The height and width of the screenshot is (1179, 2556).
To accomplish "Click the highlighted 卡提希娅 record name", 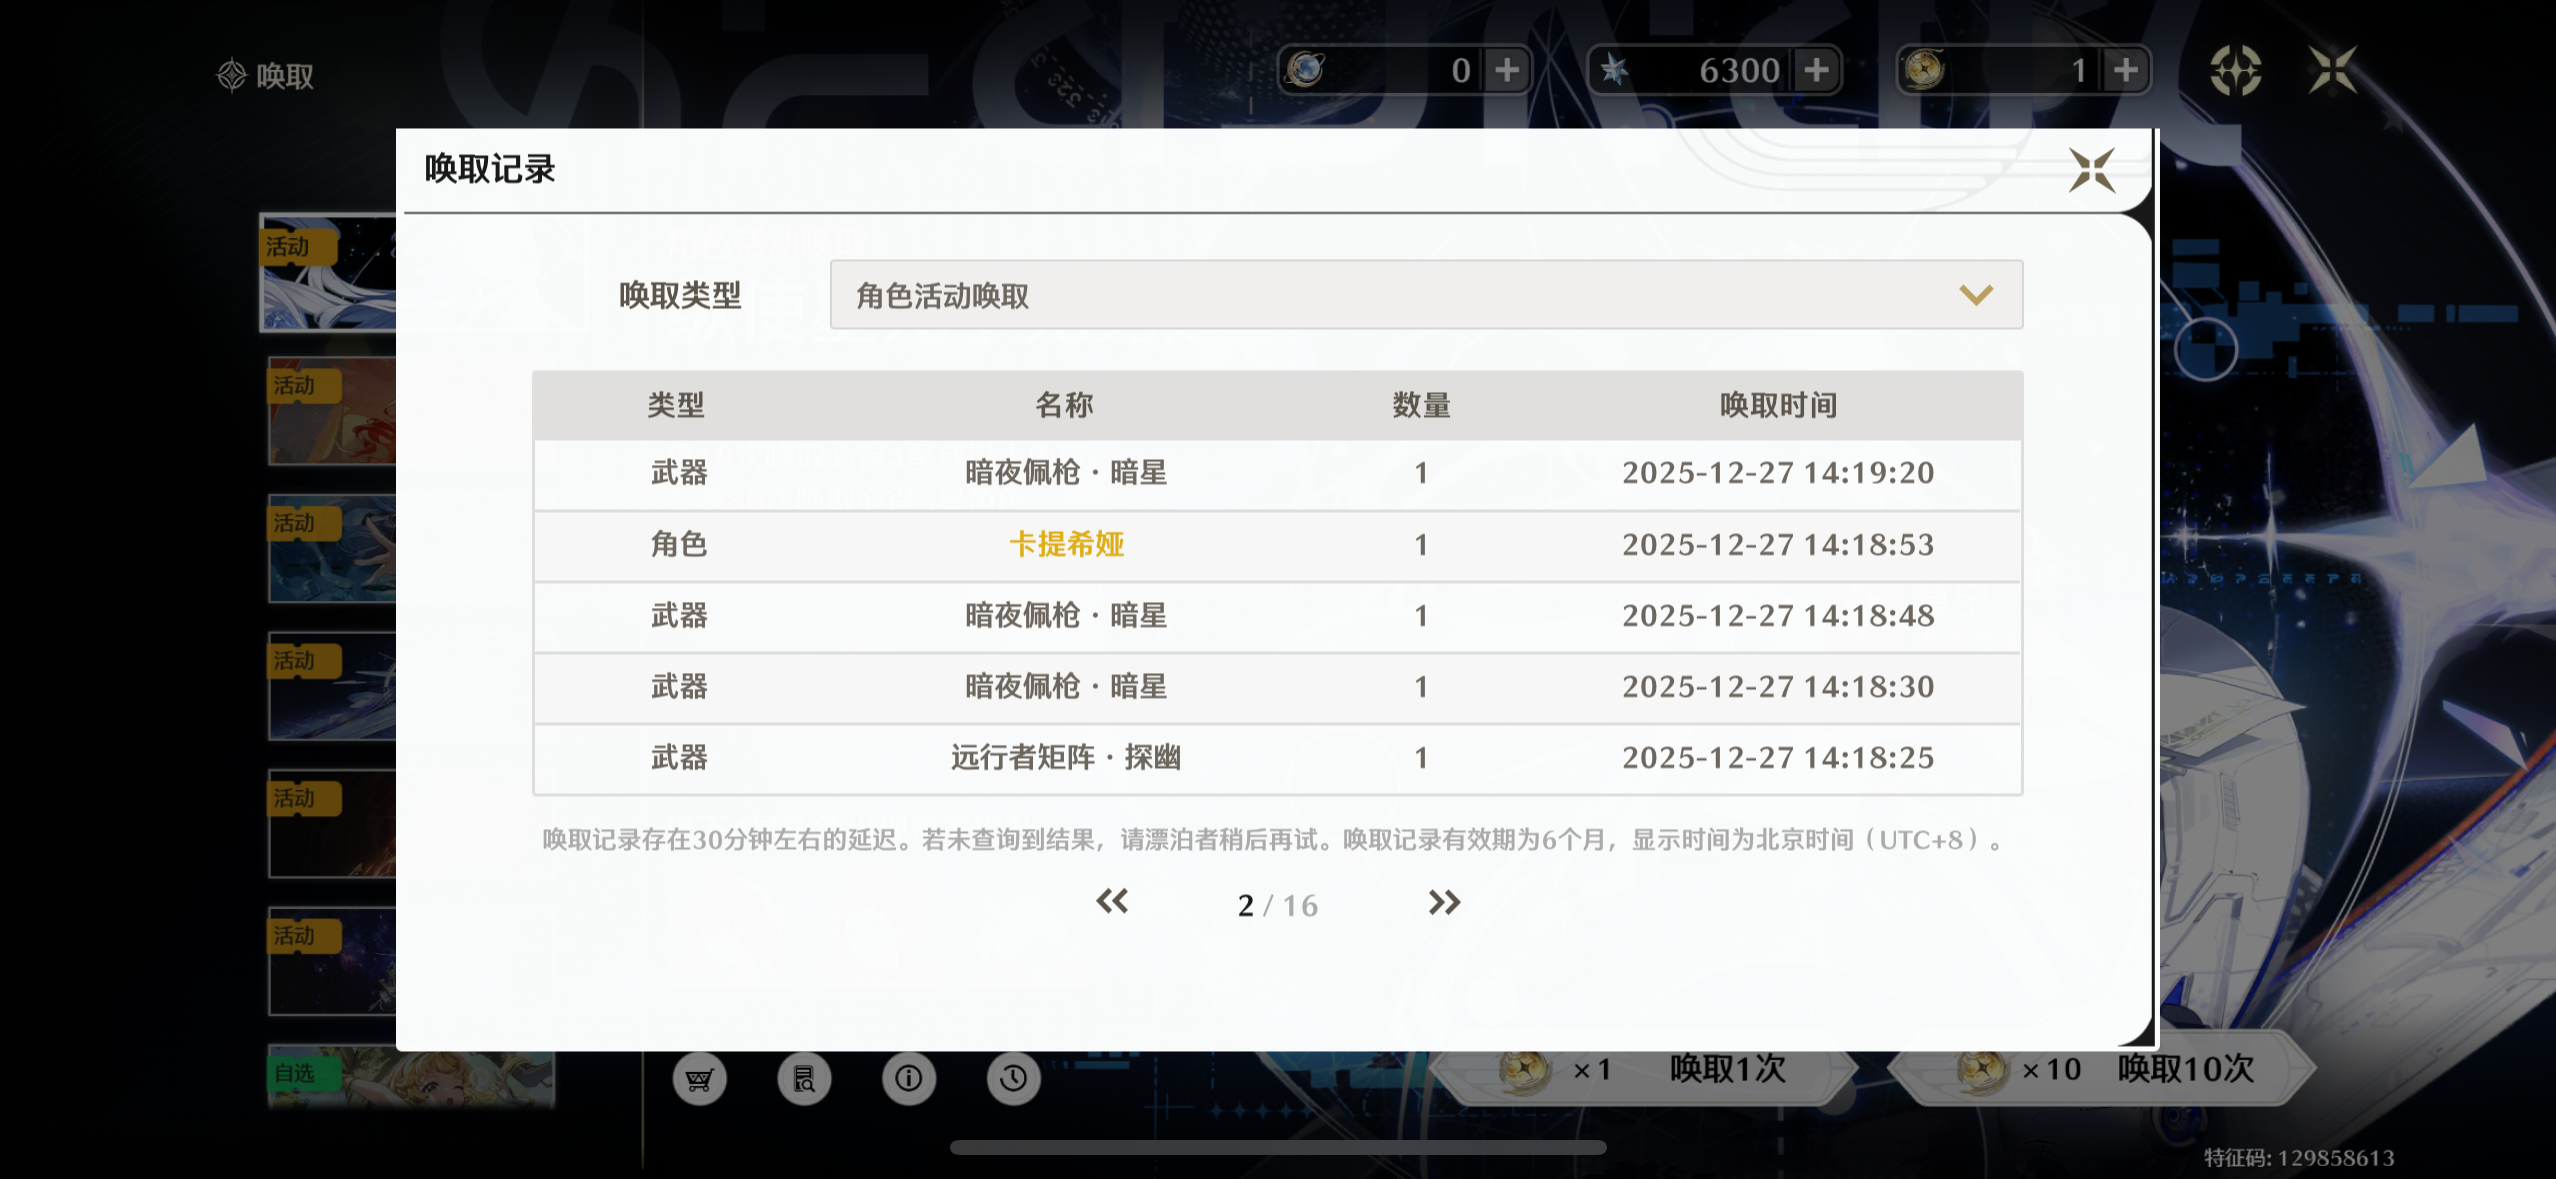I will coord(1066,545).
